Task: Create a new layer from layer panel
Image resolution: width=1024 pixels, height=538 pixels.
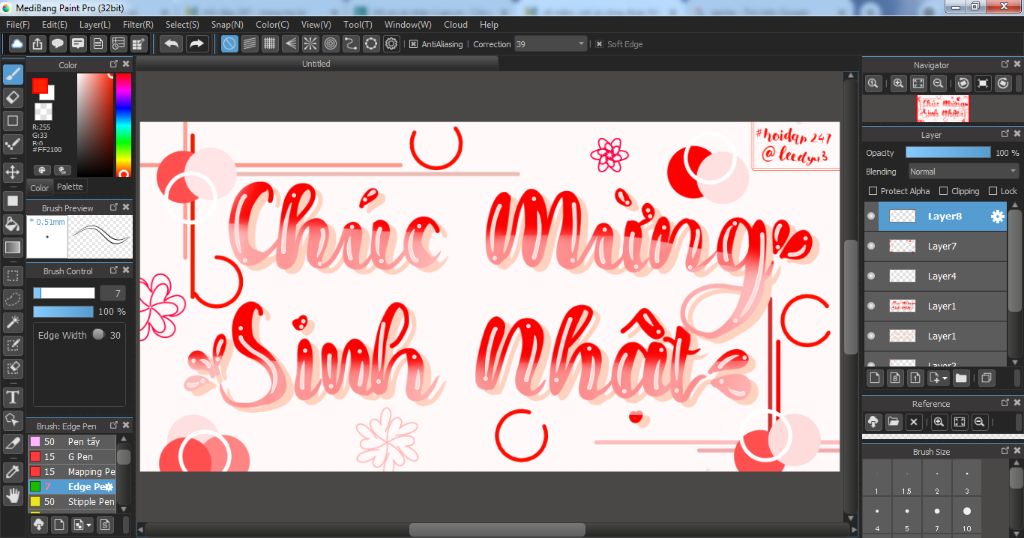Action: 875,378
